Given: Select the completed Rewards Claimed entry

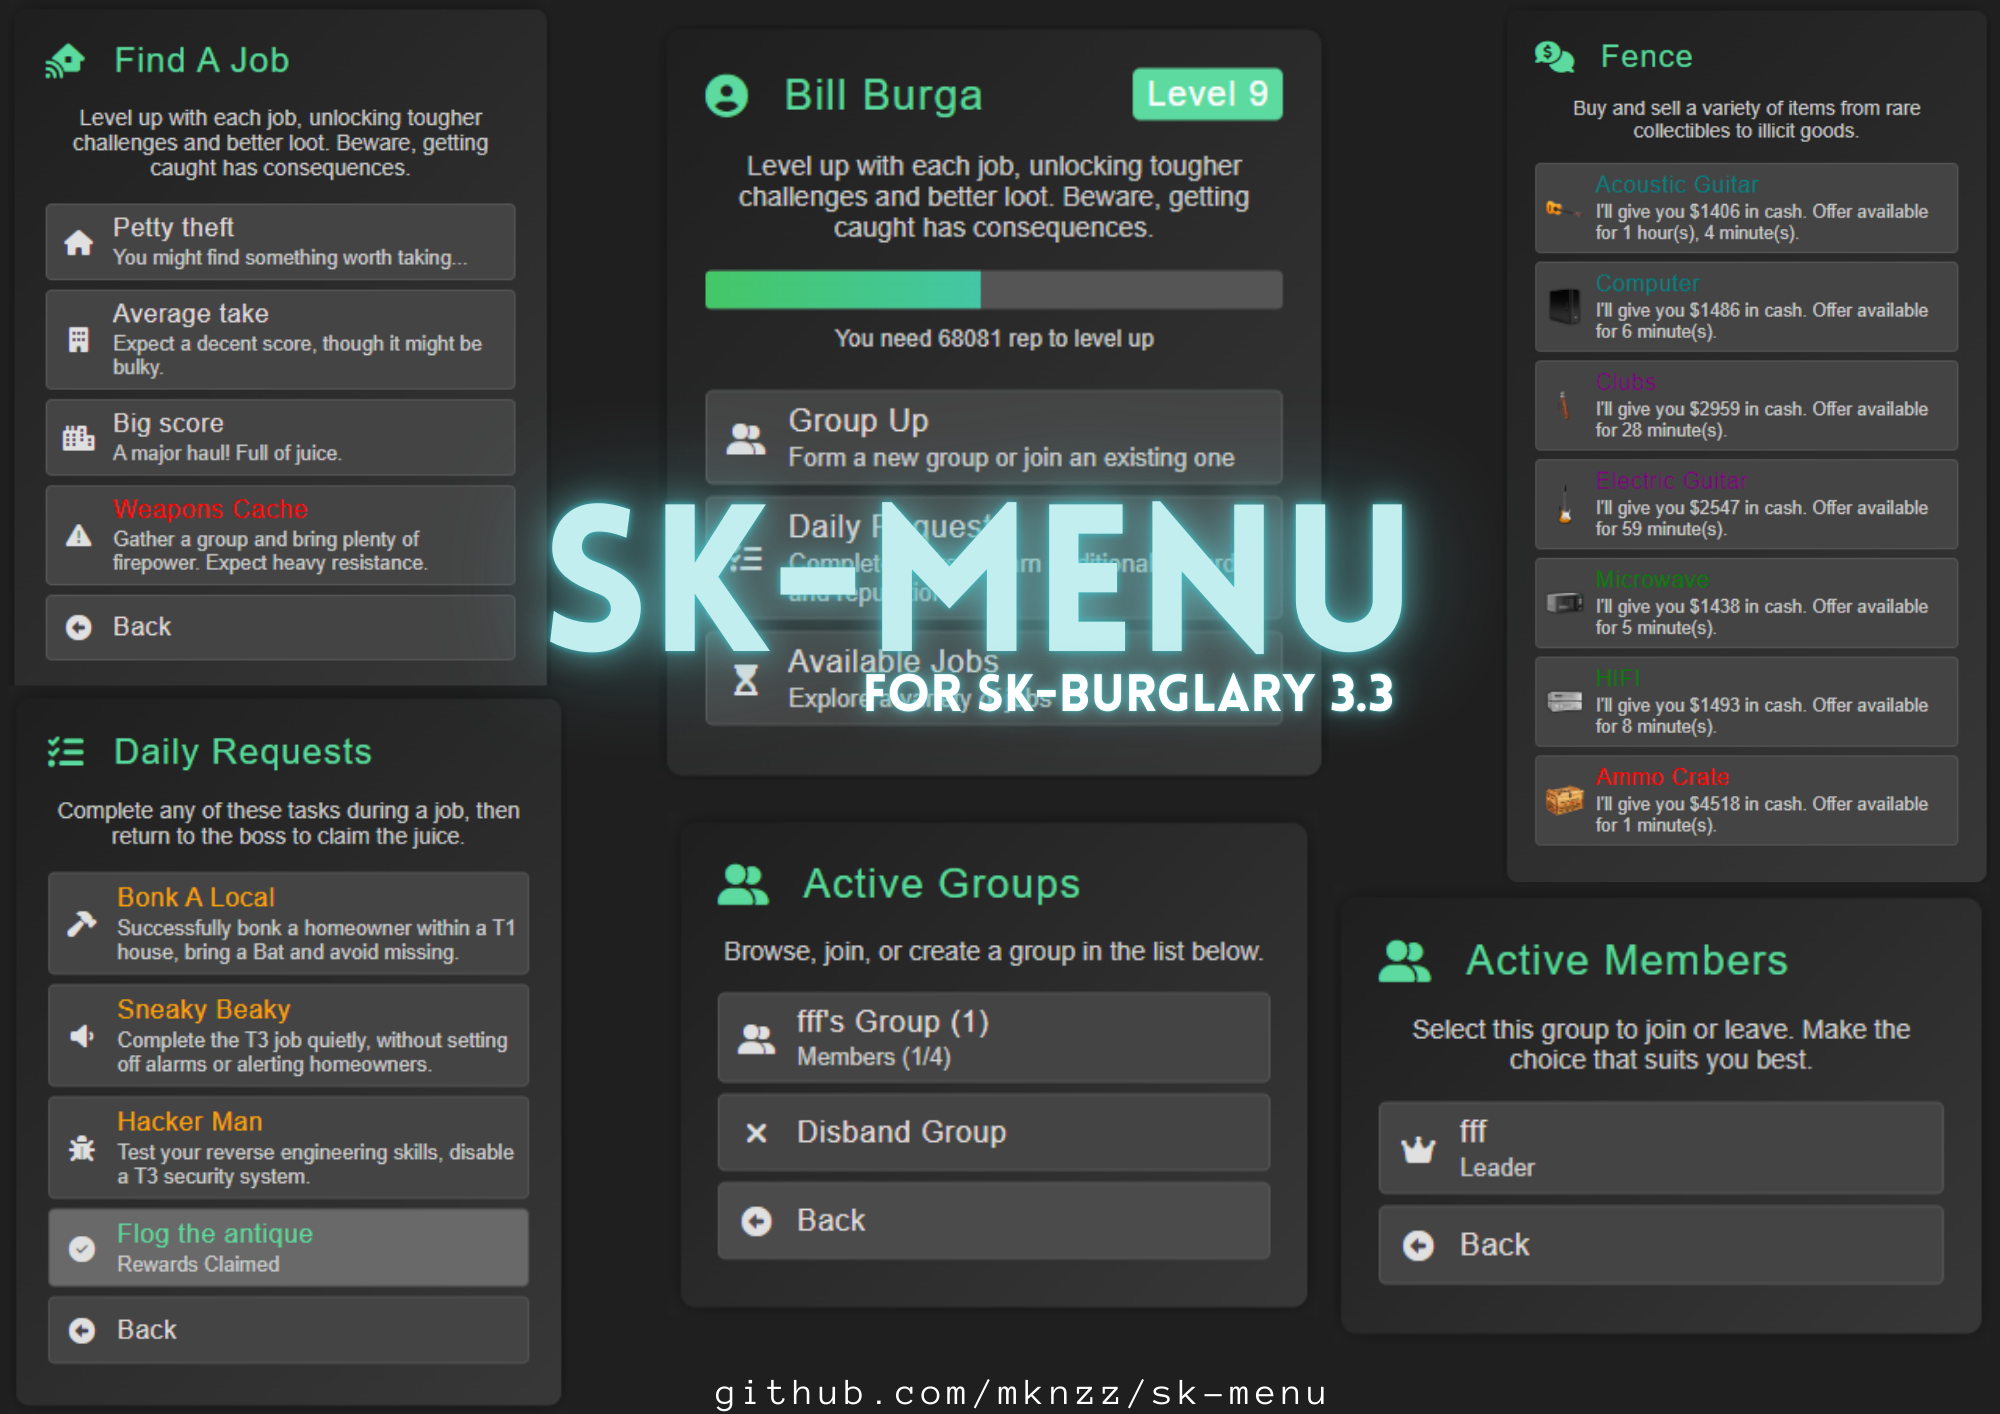Looking at the screenshot, I should click(x=287, y=1247).
